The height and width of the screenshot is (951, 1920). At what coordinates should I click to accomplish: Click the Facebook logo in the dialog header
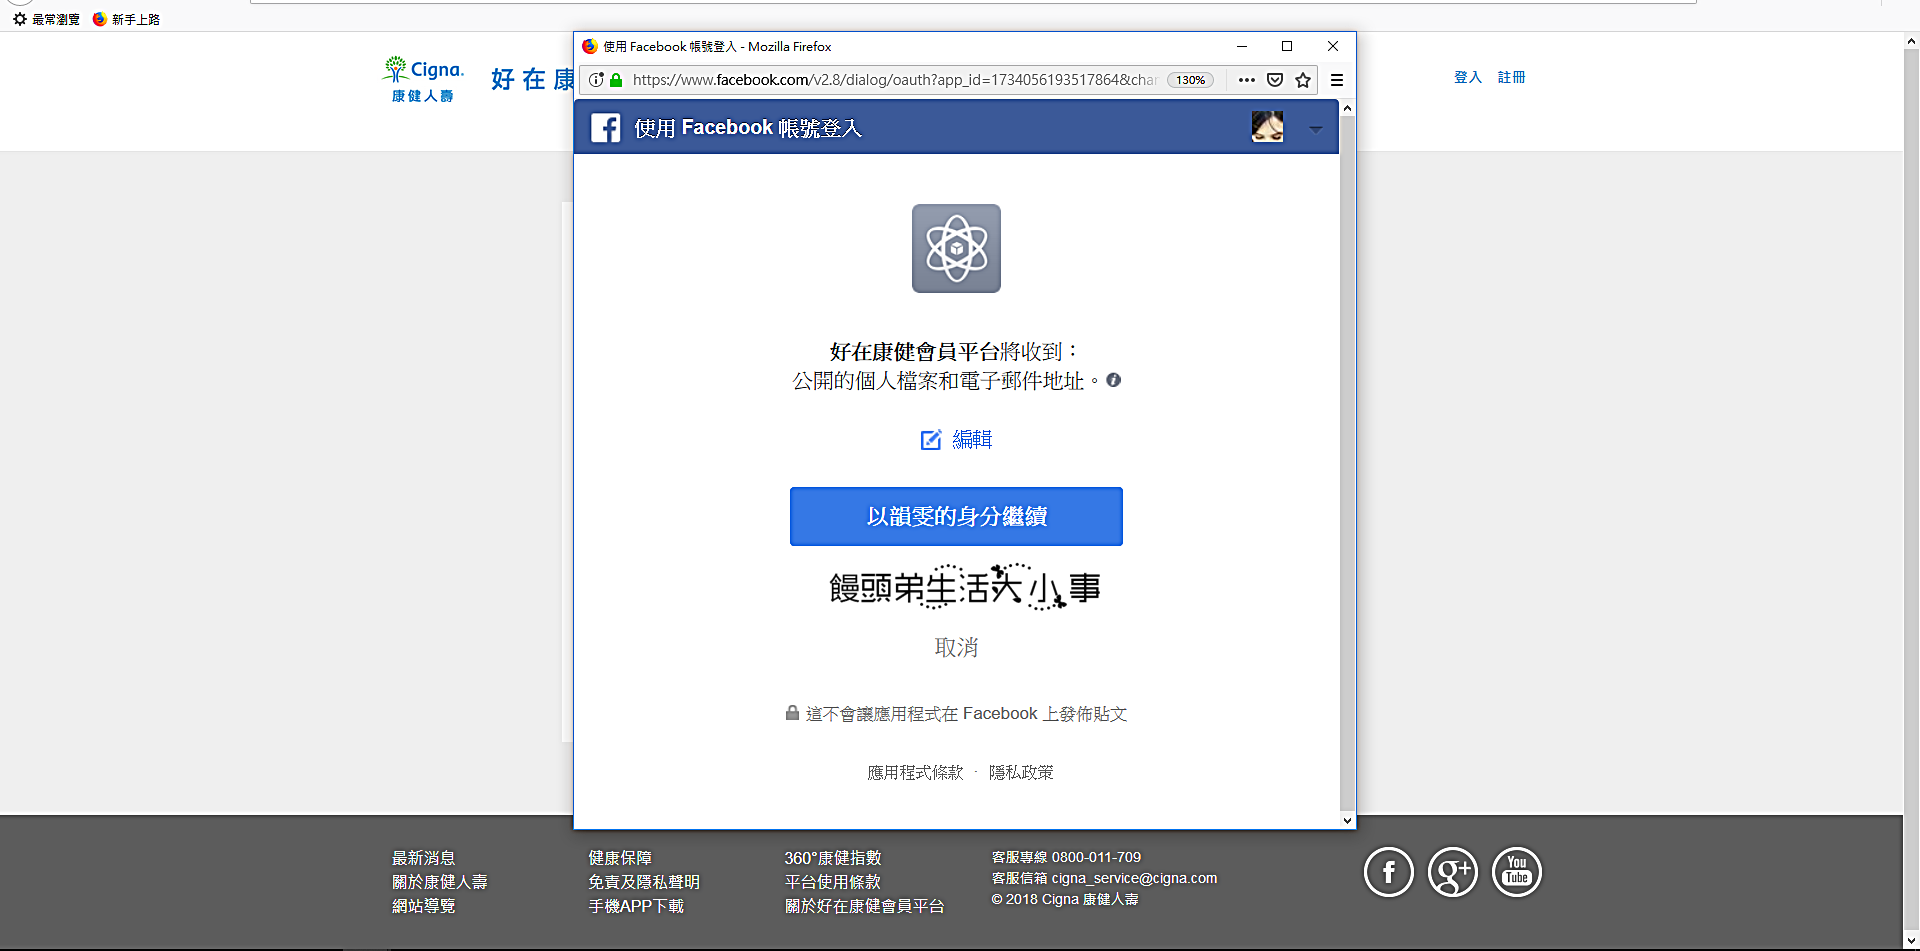tap(605, 127)
